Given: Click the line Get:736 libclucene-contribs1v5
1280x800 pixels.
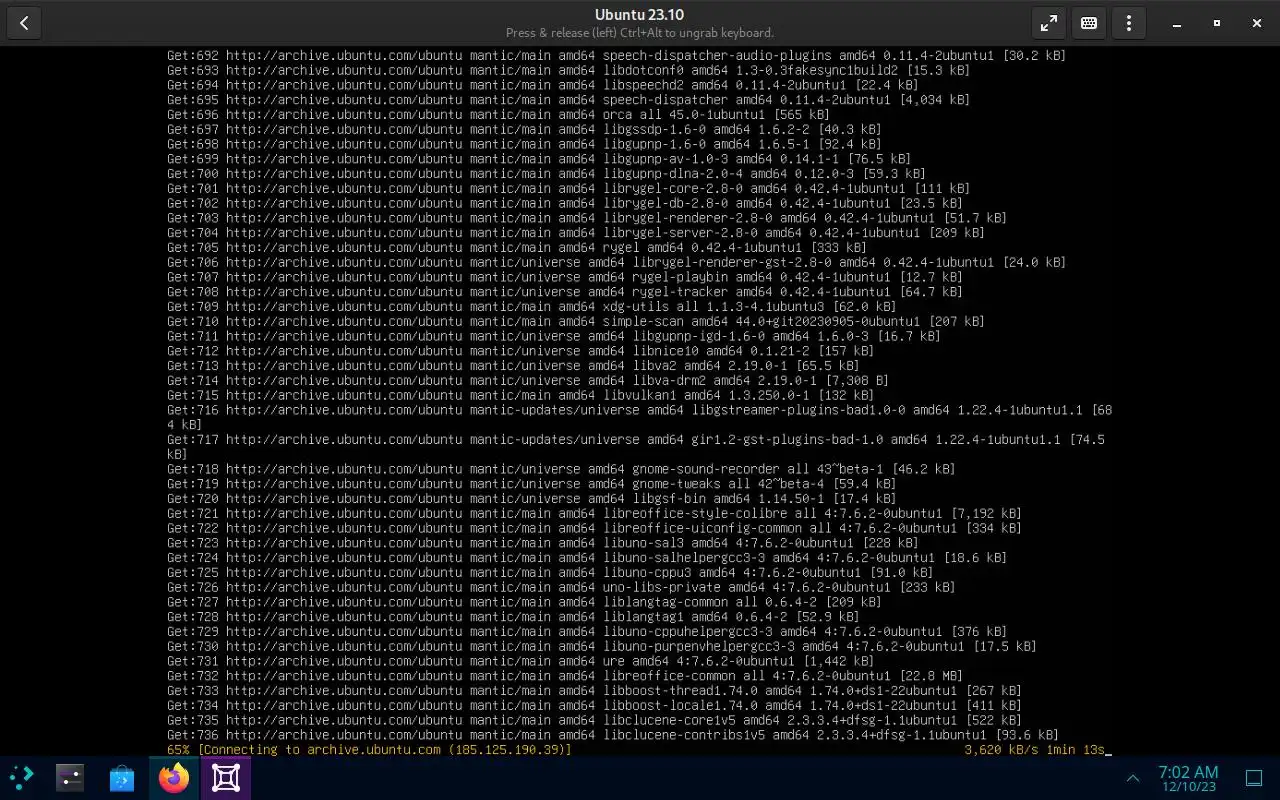Looking at the screenshot, I should click(x=613, y=735).
